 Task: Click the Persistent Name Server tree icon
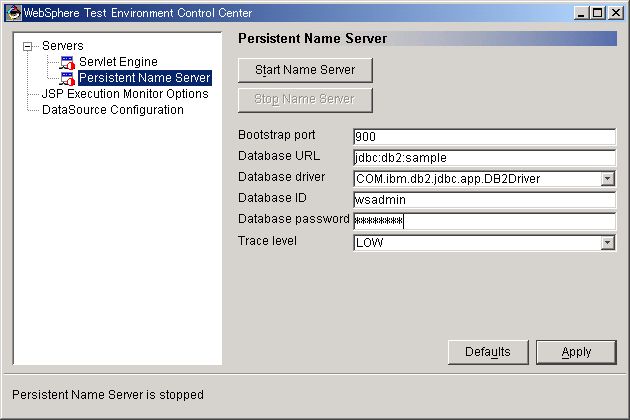click(68, 78)
